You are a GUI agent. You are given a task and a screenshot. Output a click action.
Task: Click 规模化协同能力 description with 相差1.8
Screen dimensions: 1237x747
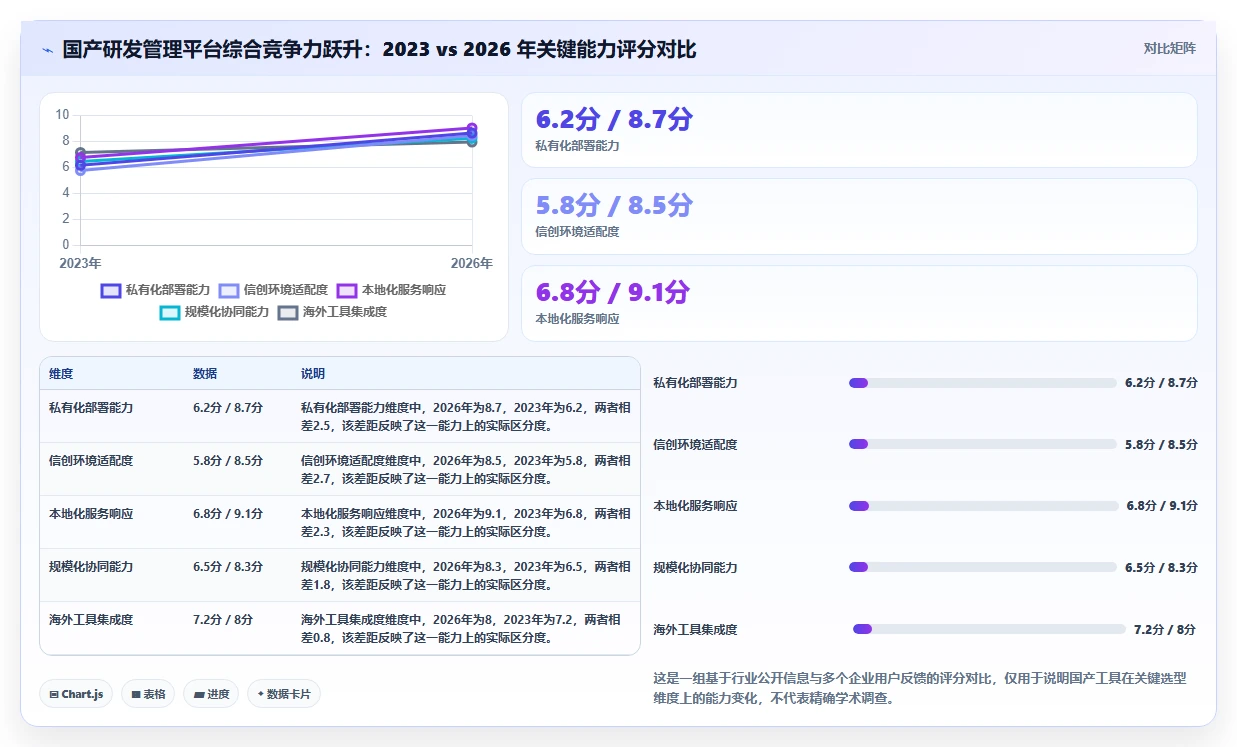click(466, 576)
